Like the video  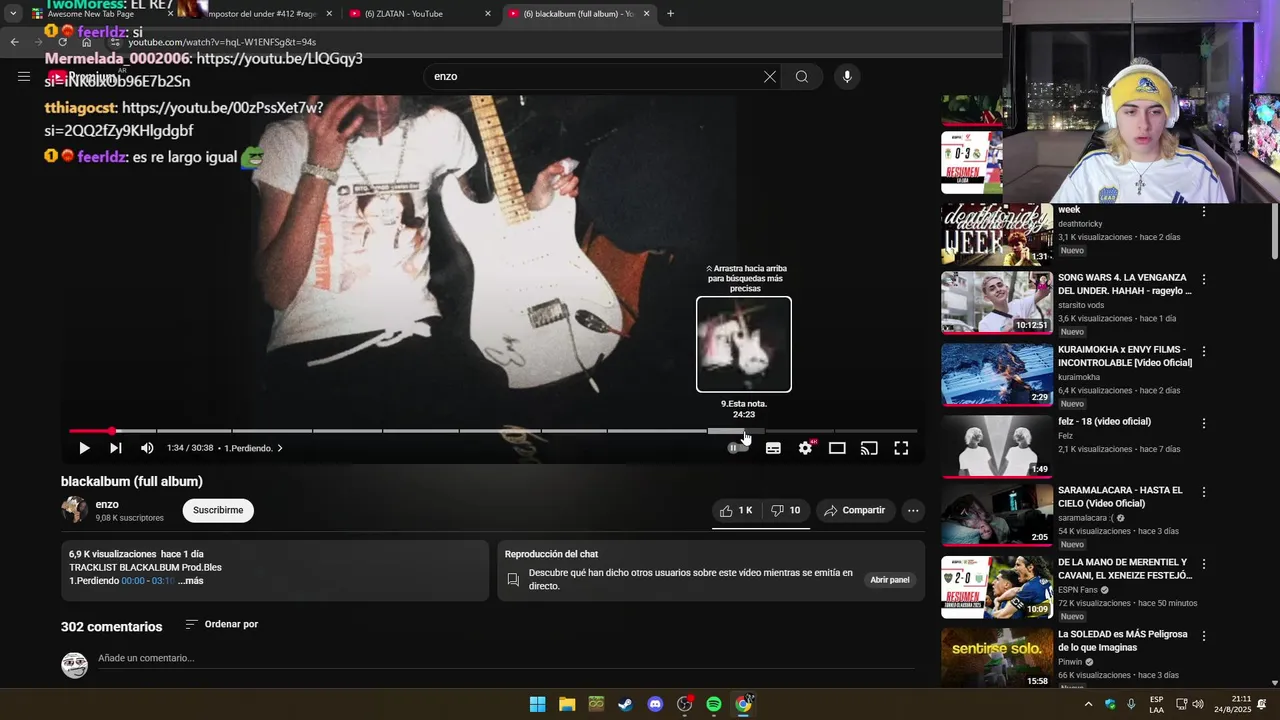click(x=736, y=510)
